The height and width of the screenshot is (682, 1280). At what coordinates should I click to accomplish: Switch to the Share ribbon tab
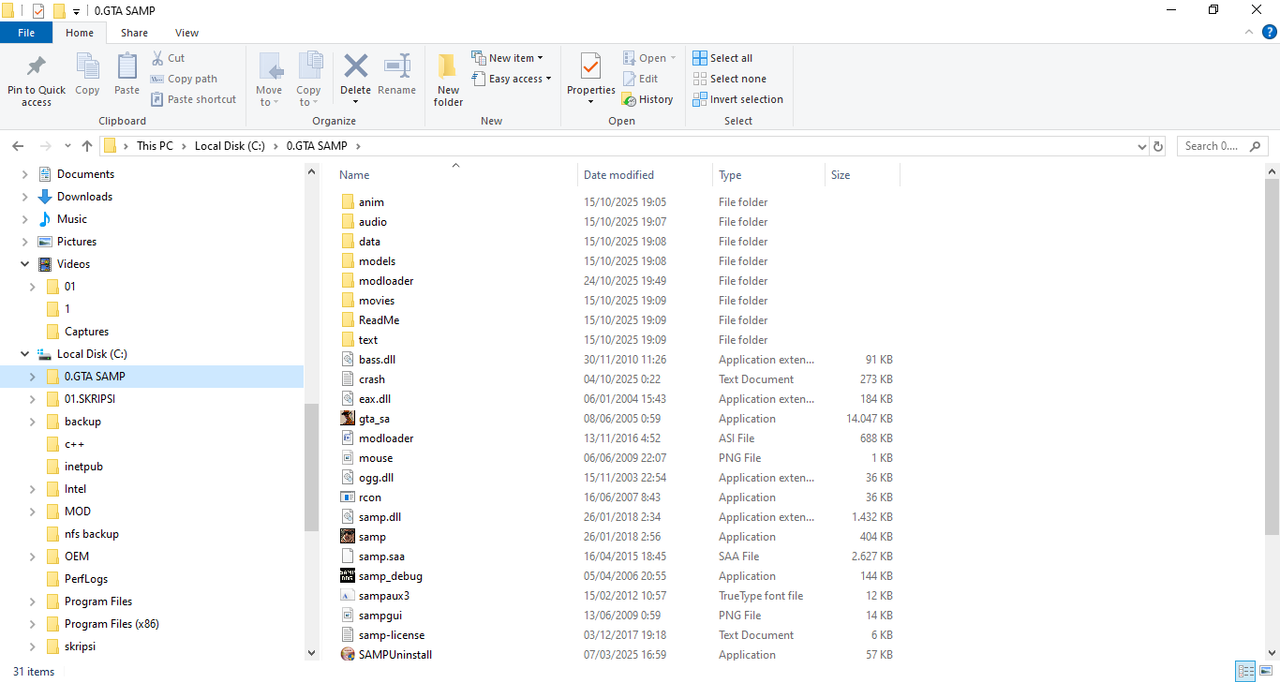[x=134, y=33]
